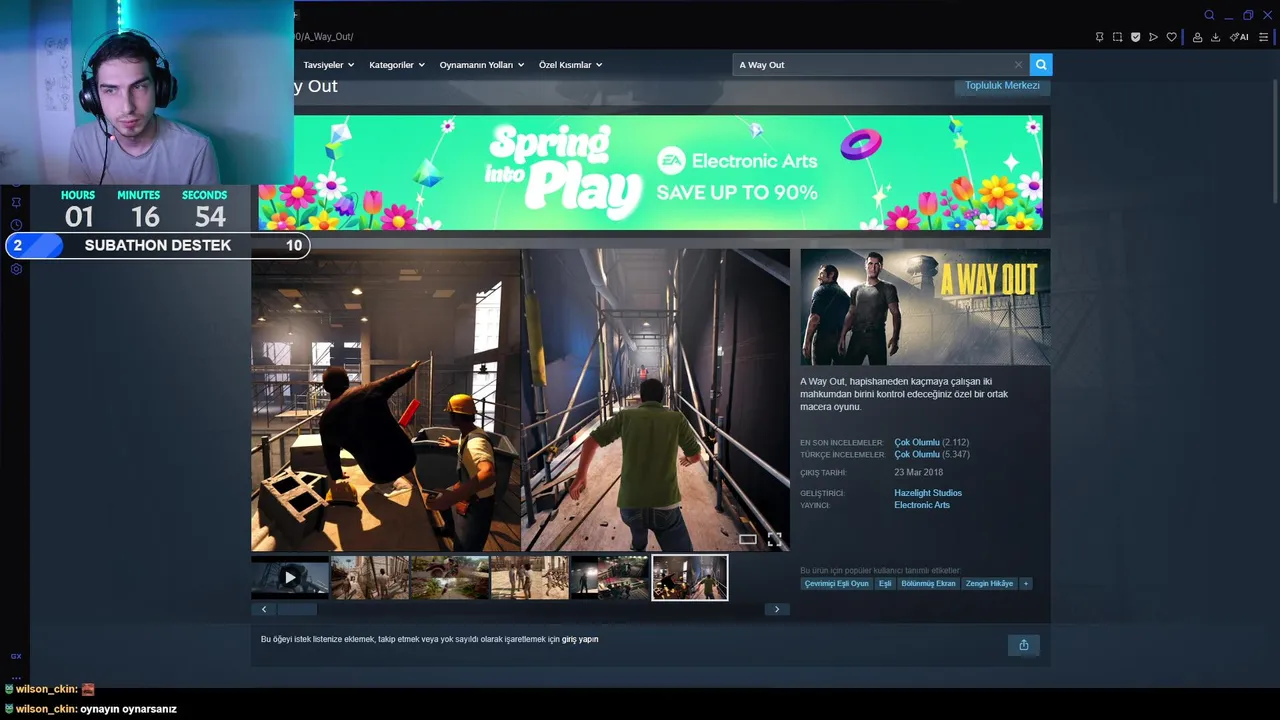Open the easy setup sliders icon
This screenshot has height=720, width=1280.
pos(1263,37)
